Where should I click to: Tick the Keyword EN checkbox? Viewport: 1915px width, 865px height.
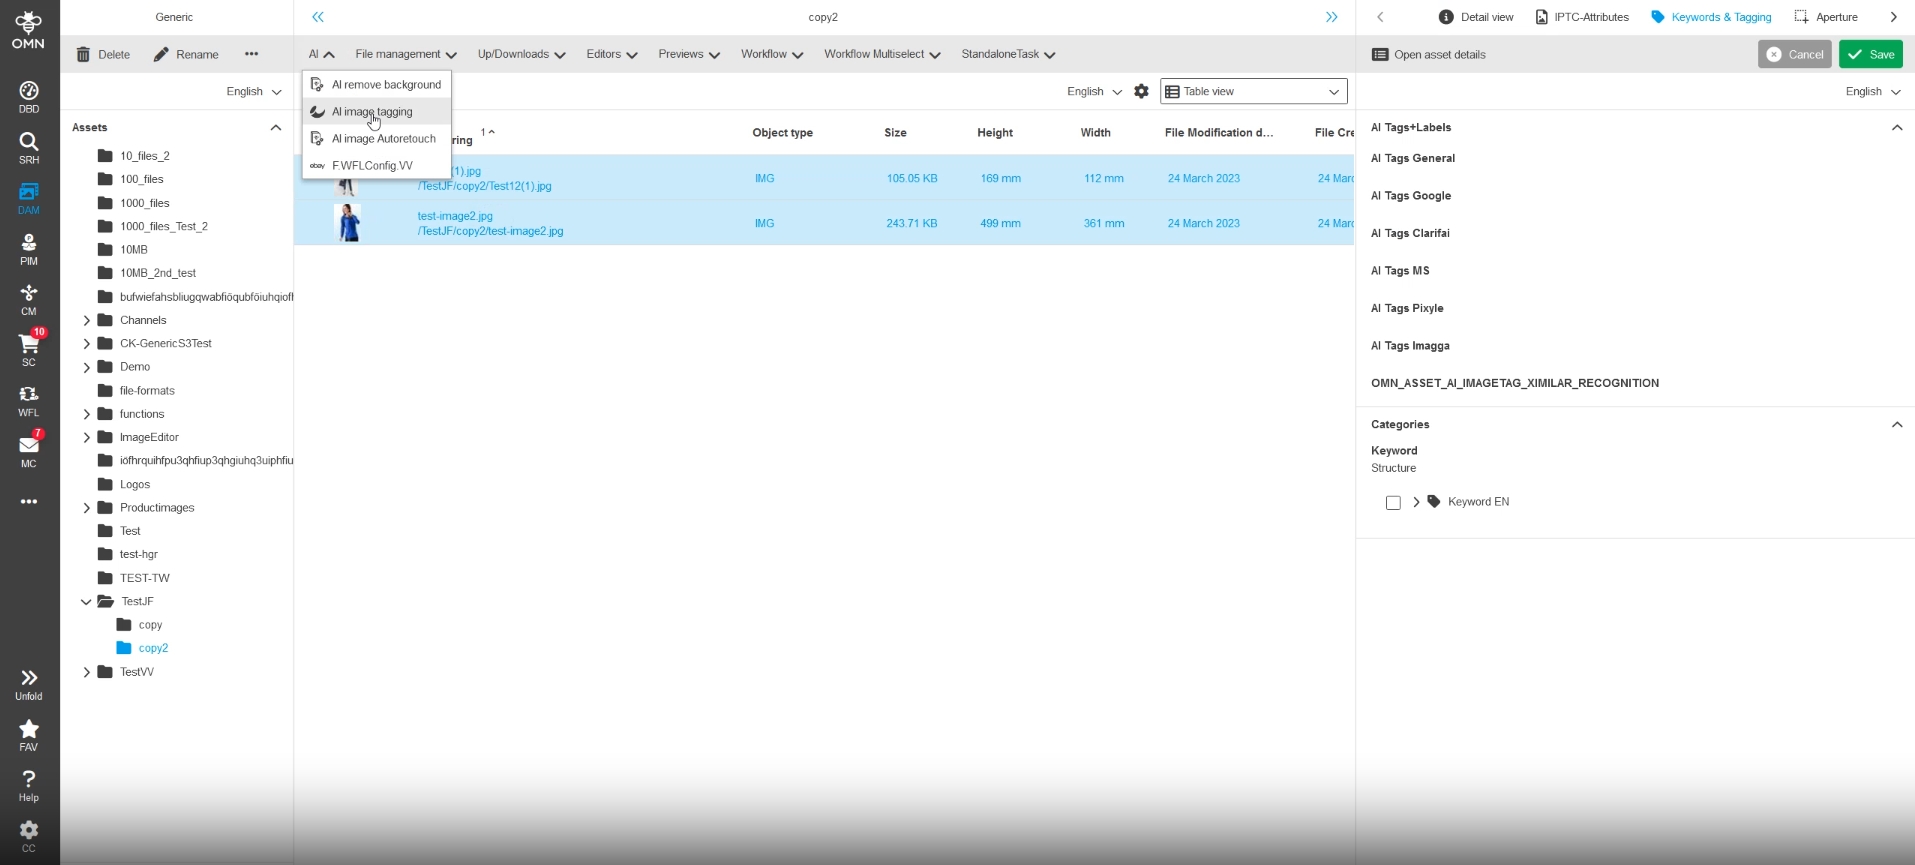coord(1393,503)
